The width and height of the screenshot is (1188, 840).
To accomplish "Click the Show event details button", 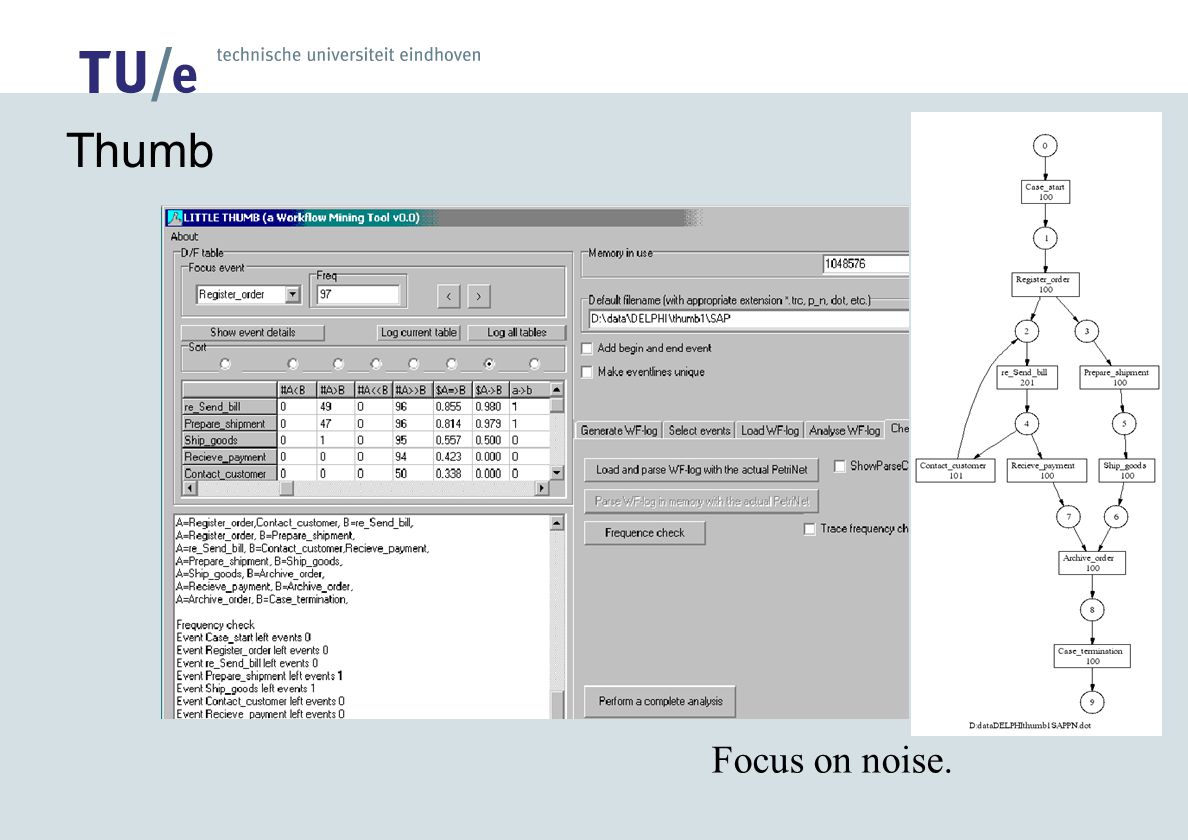I will [252, 333].
